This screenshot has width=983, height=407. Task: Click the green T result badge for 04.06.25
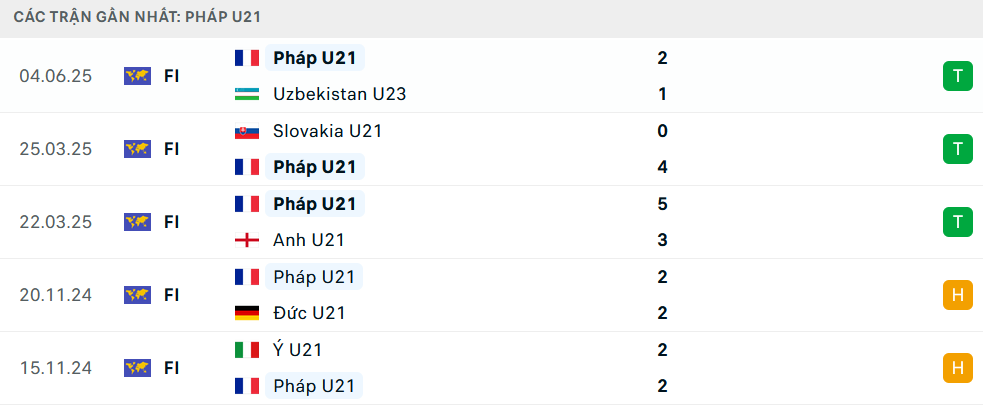point(957,77)
